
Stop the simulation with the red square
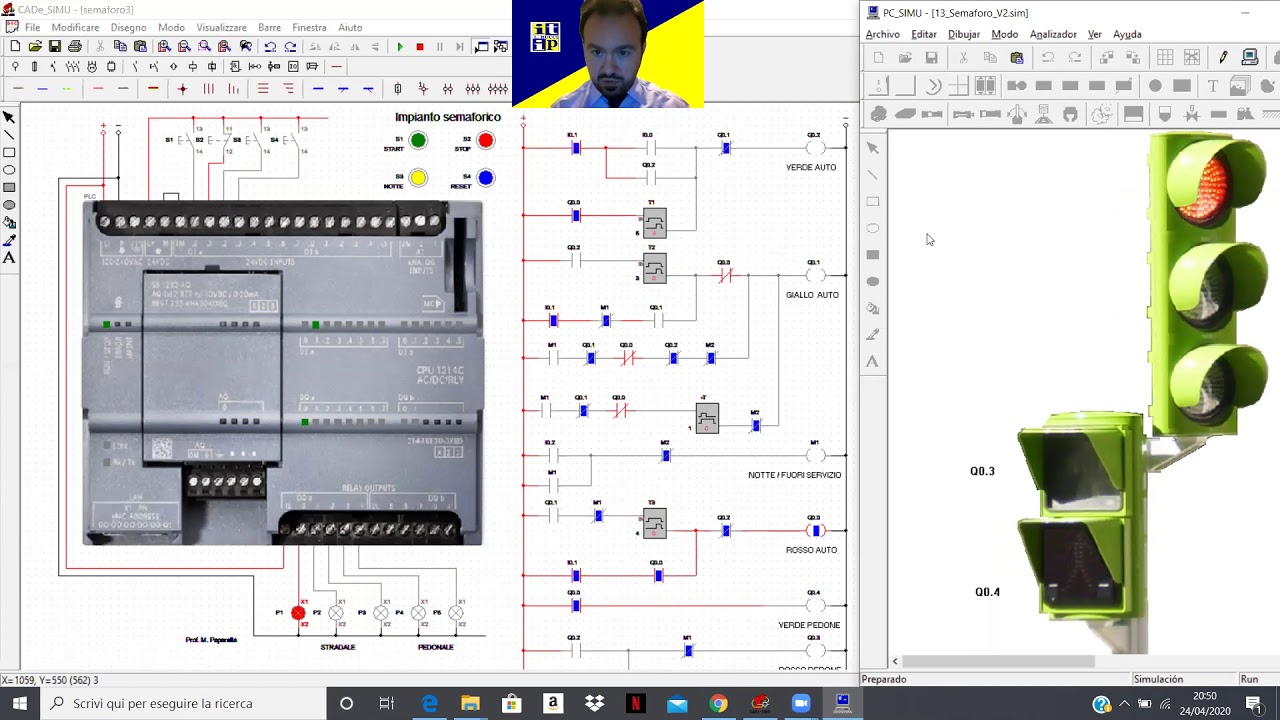pyautogui.click(x=420, y=47)
